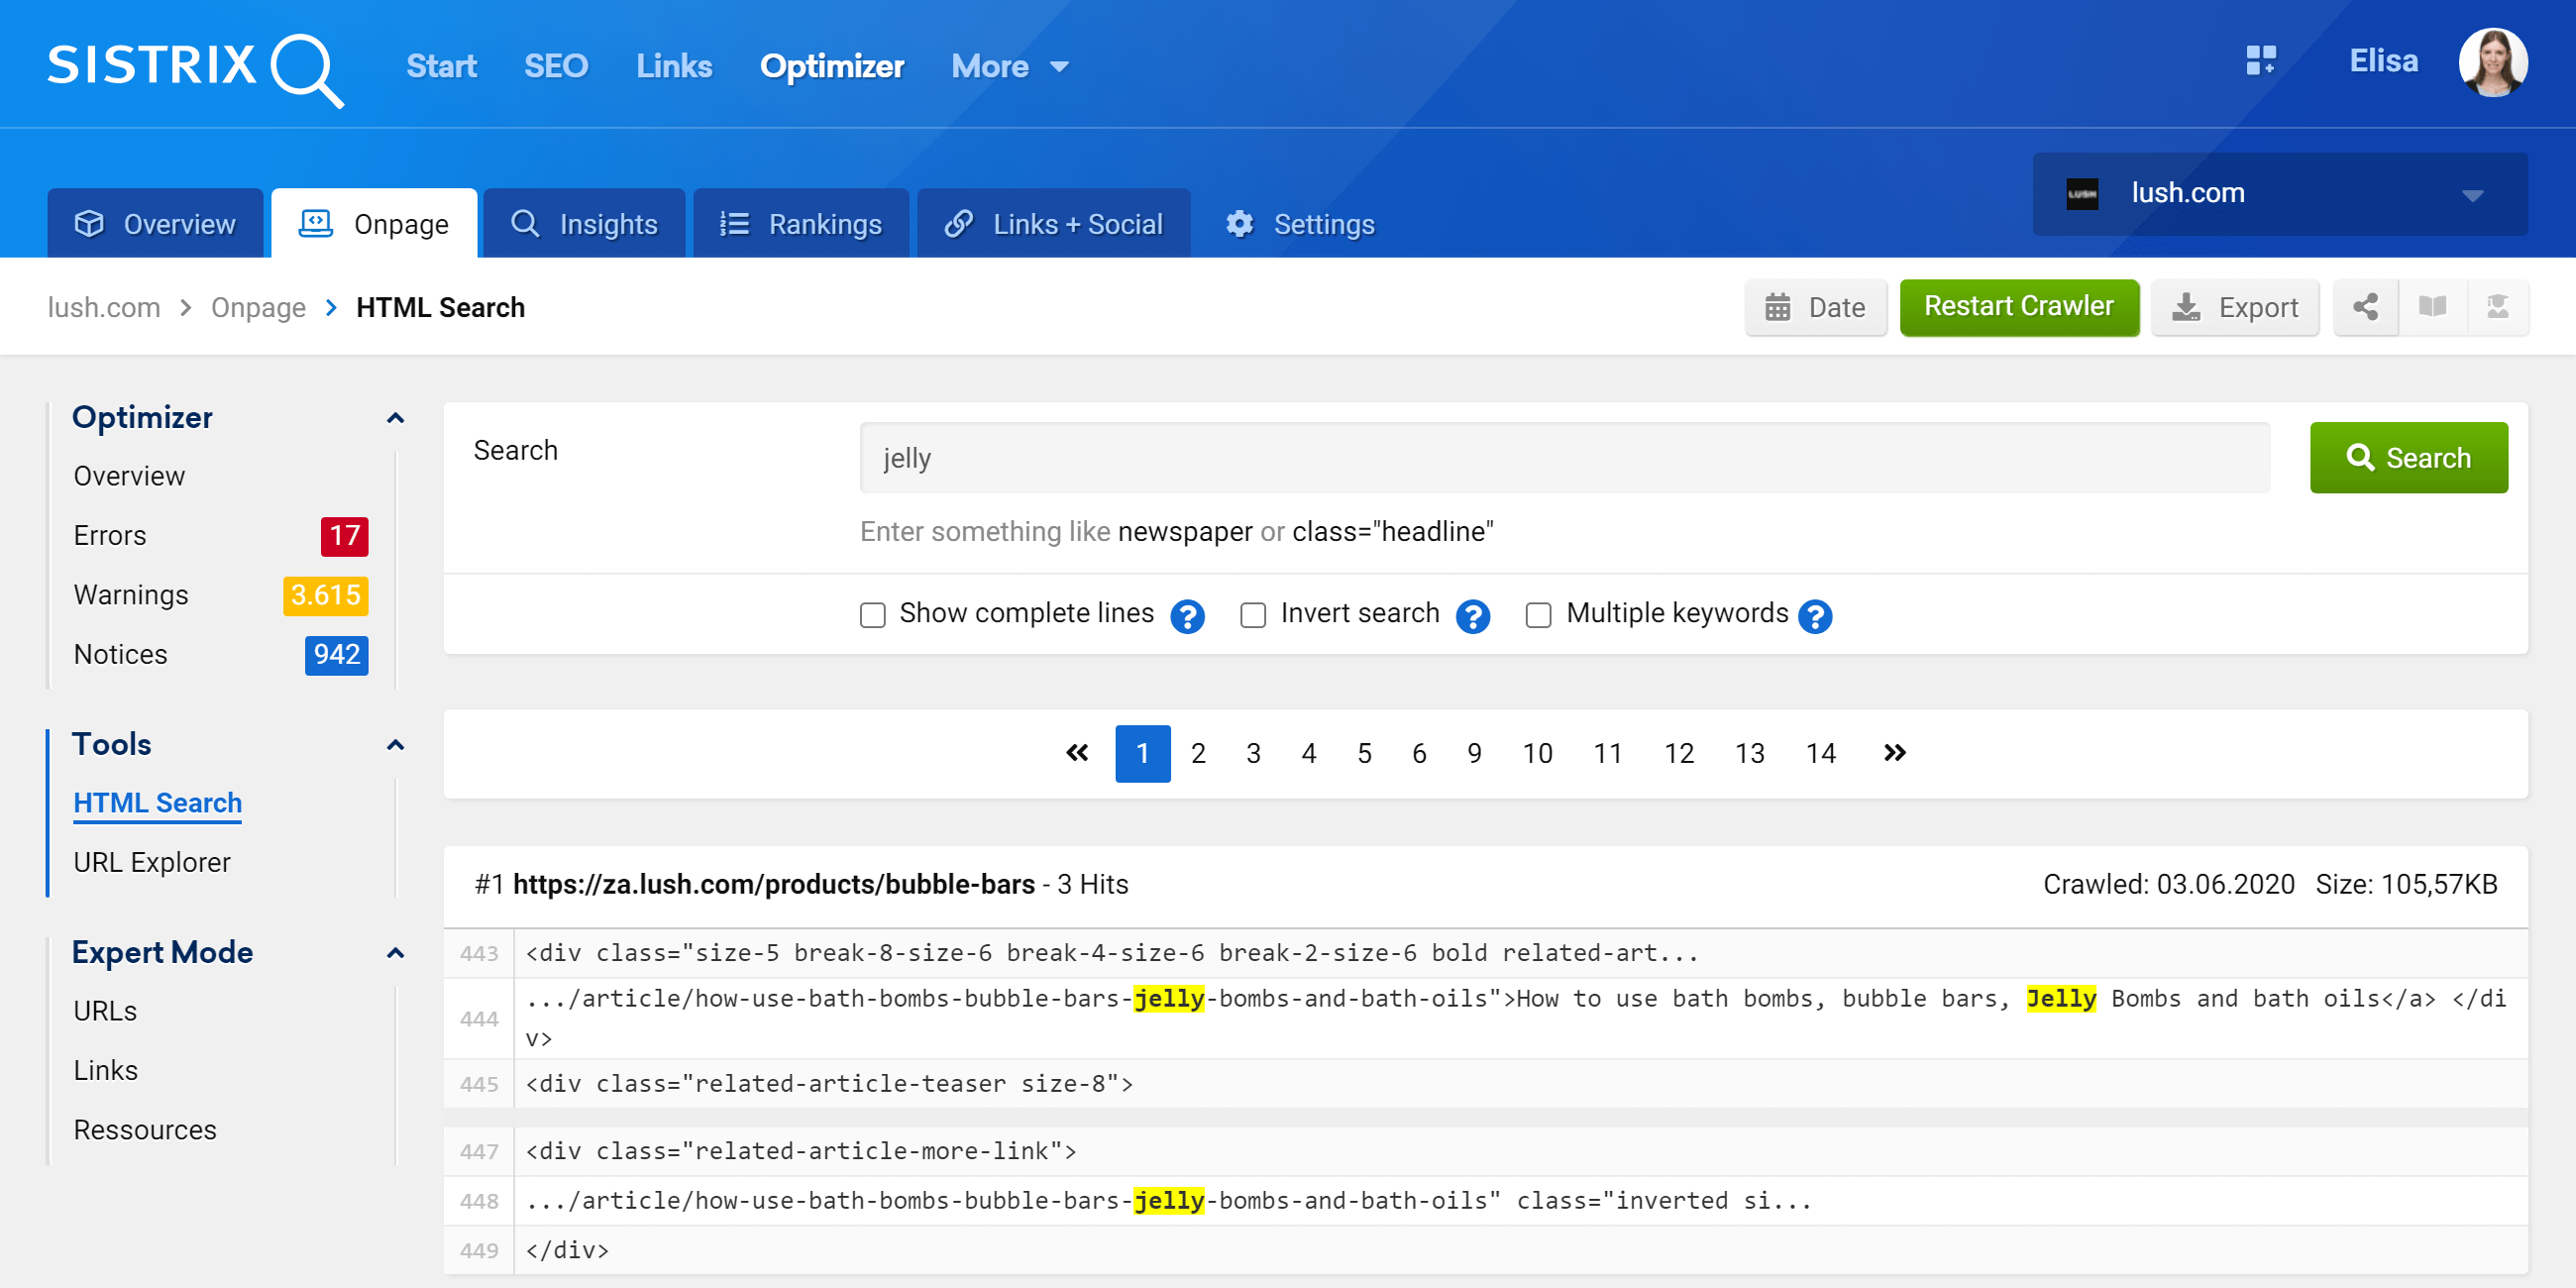Open the Start navigation item
Image resolution: width=2576 pixels, height=1288 pixels.
pyautogui.click(x=441, y=67)
